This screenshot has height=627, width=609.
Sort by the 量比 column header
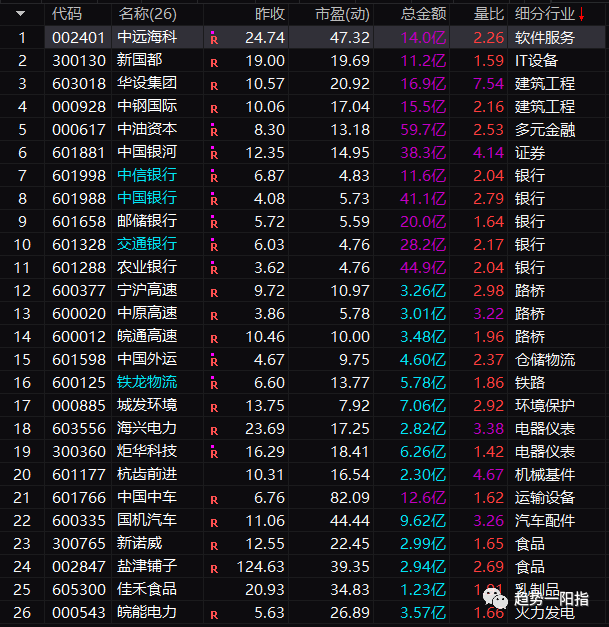[488, 14]
